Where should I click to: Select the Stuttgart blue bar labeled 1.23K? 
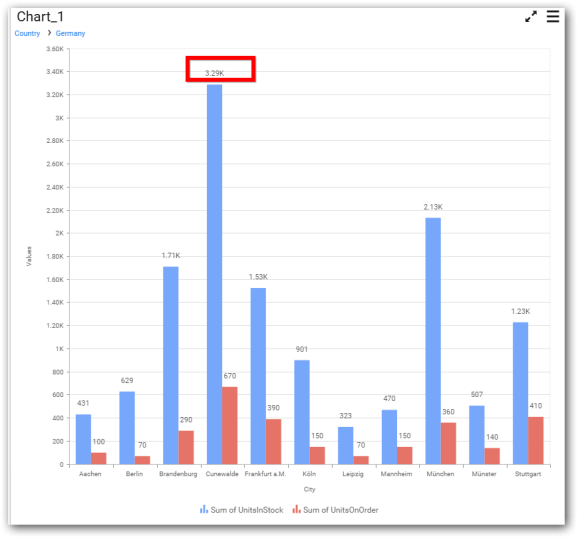tap(520, 393)
